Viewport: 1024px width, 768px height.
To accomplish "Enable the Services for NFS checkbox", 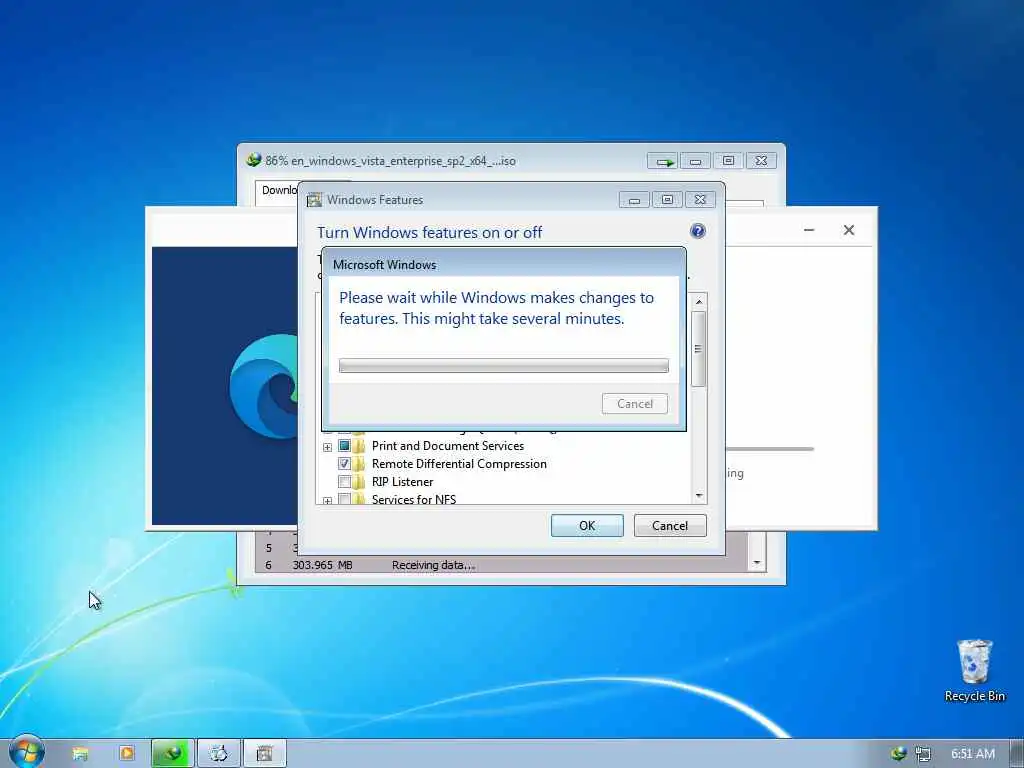I will 344,500.
